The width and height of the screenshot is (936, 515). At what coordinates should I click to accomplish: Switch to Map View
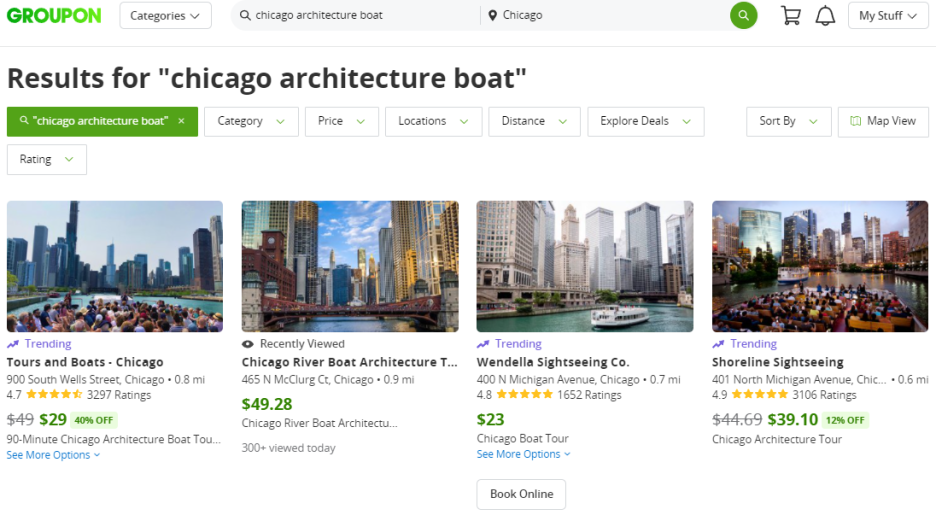(x=883, y=121)
